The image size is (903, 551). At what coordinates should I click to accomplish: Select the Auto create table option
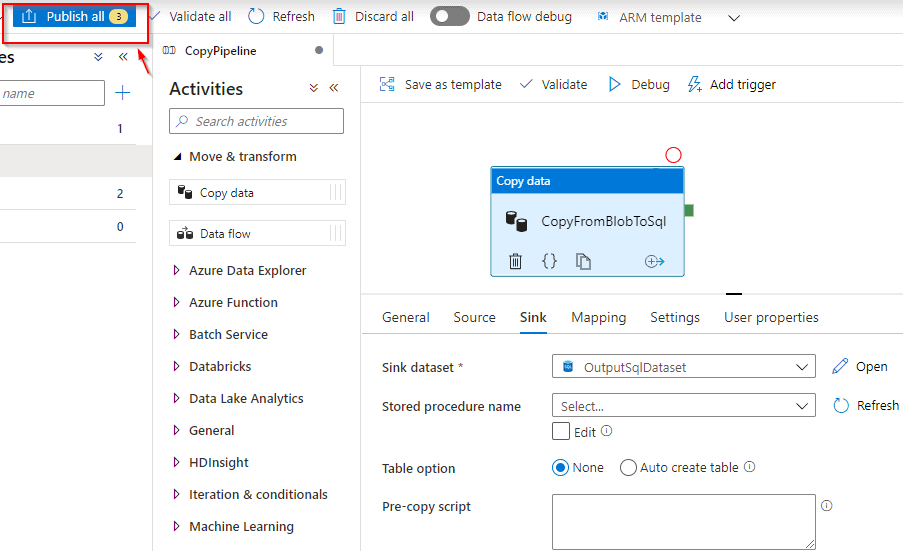pyautogui.click(x=628, y=468)
